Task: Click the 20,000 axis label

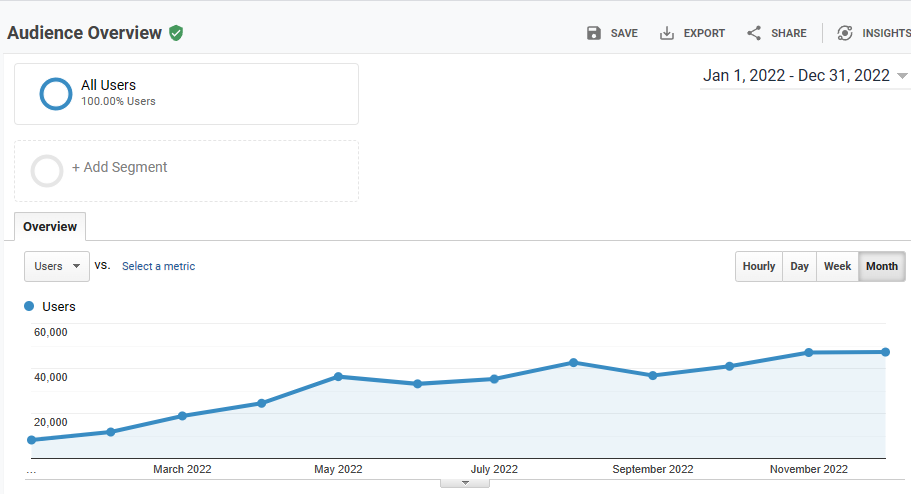Action: tap(51, 423)
